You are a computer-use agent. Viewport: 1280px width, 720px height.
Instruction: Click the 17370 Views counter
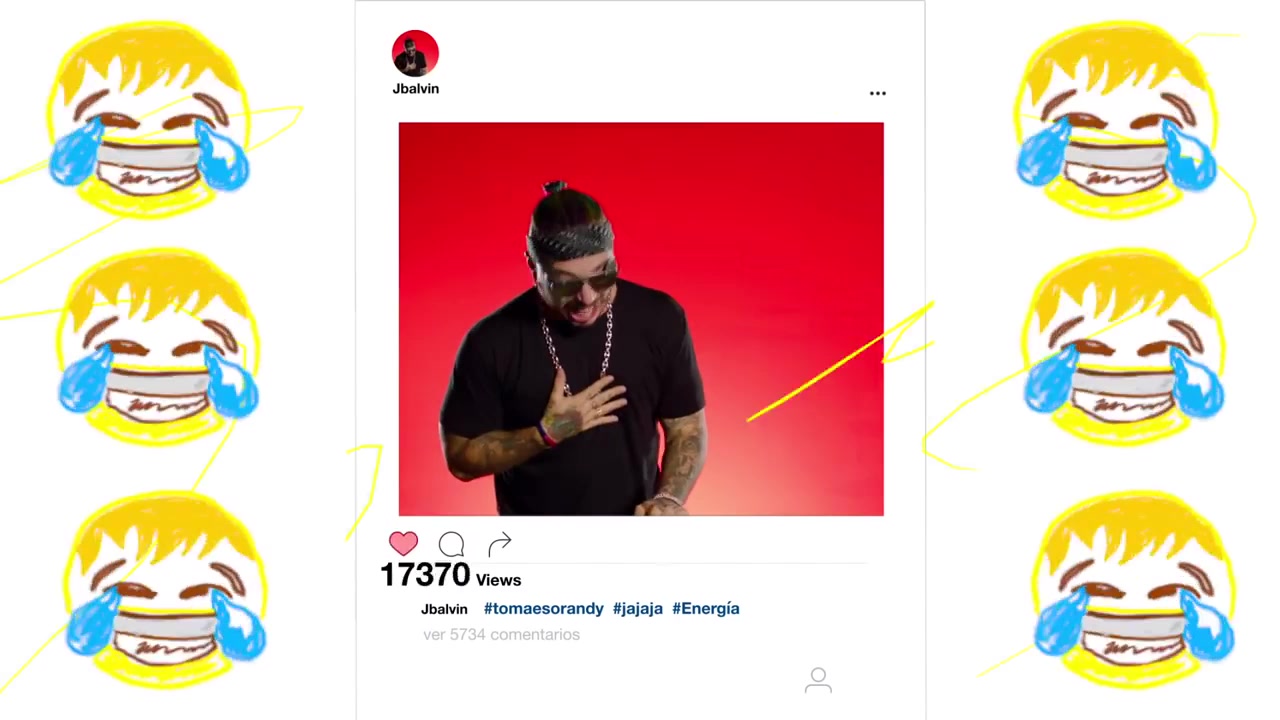point(450,575)
